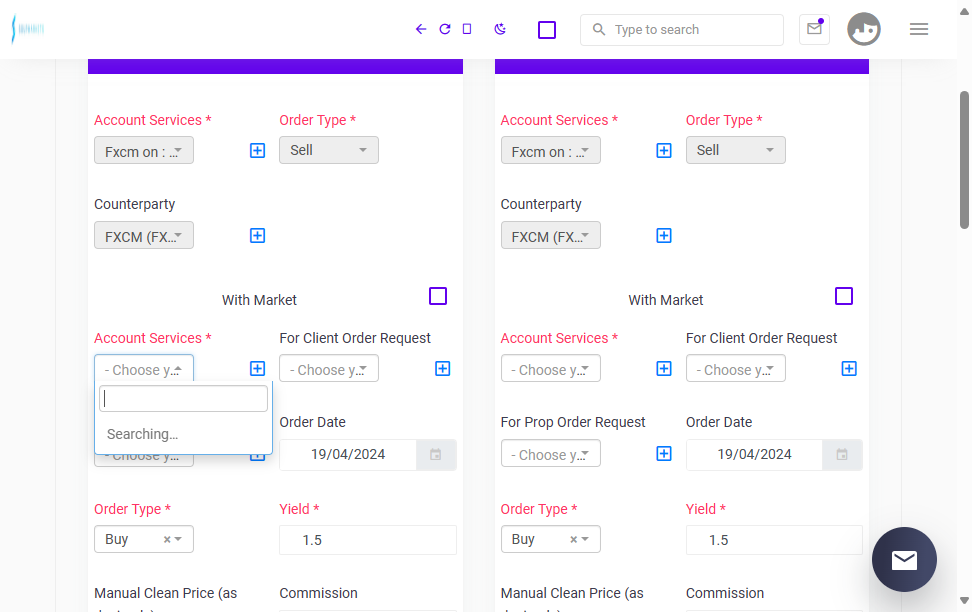This screenshot has height=612, width=972.
Task: Click the refresh icon in top toolbar
Action: click(444, 29)
